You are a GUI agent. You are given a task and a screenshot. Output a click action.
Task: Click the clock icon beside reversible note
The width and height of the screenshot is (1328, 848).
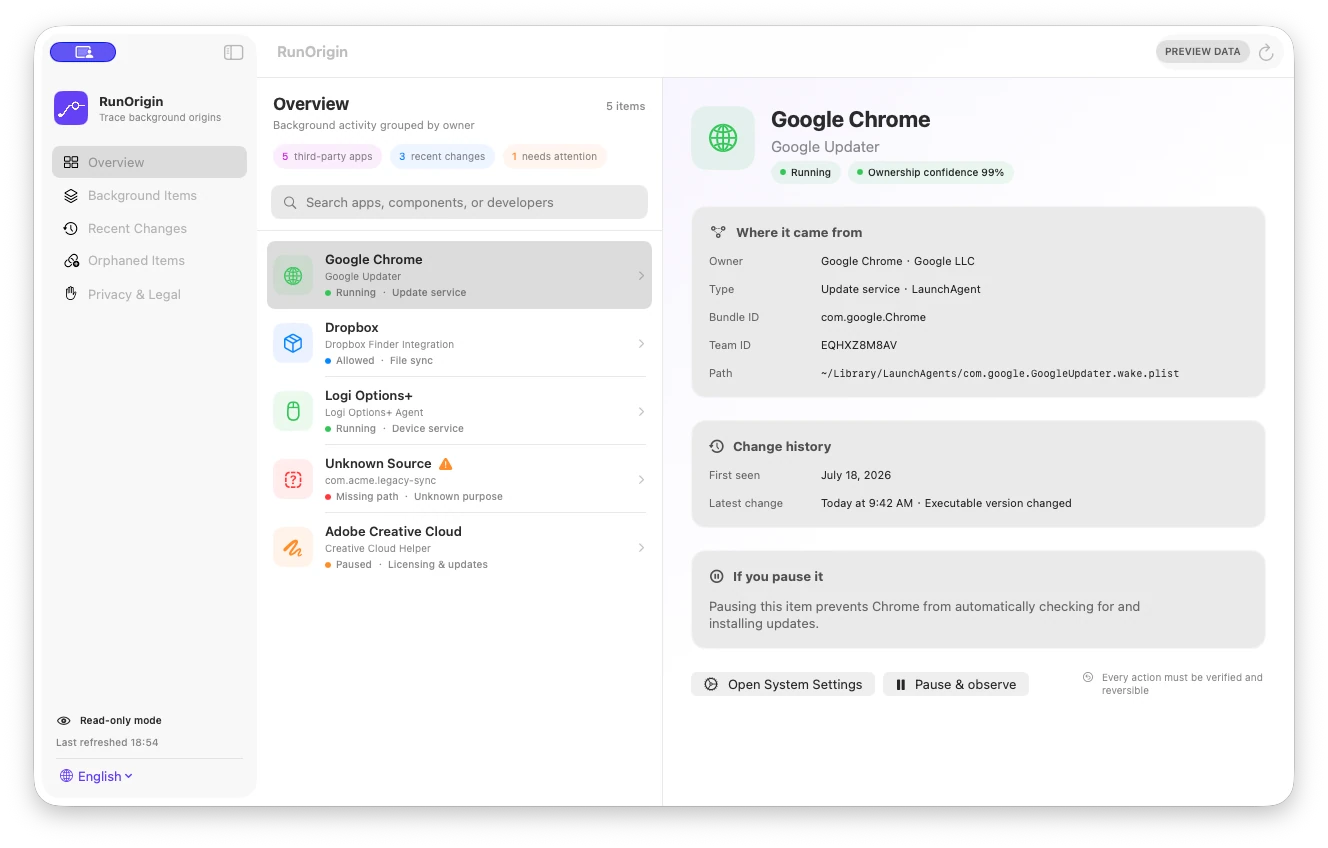1088,677
